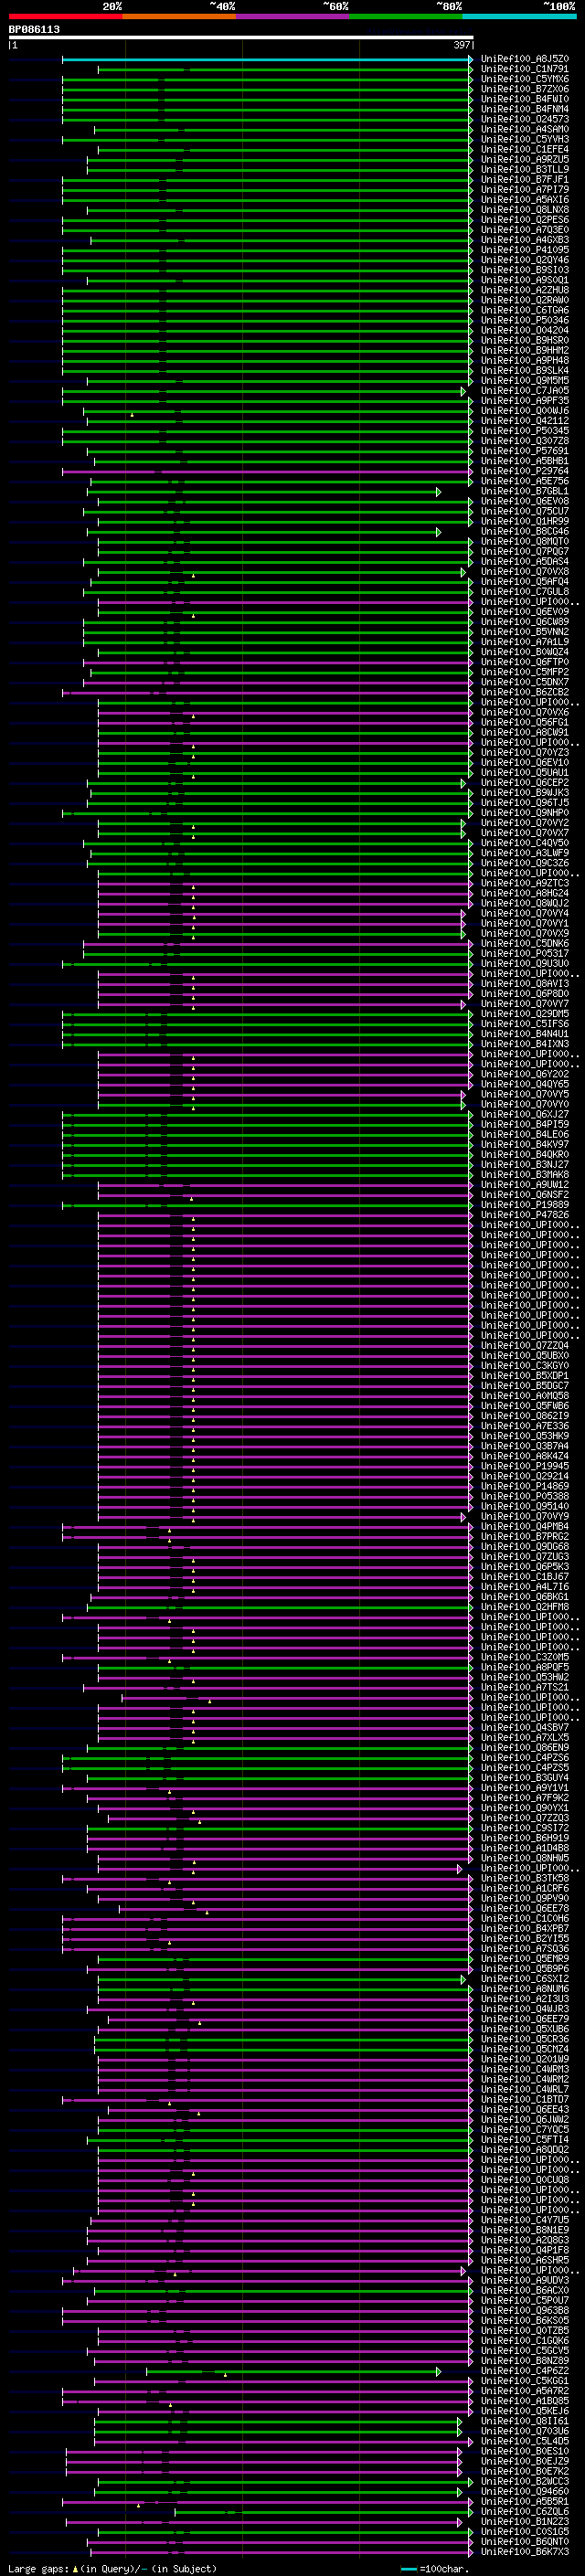Select hit UniRef100_C1EFE4
This screenshot has height=2576, width=585.
[525, 149]
